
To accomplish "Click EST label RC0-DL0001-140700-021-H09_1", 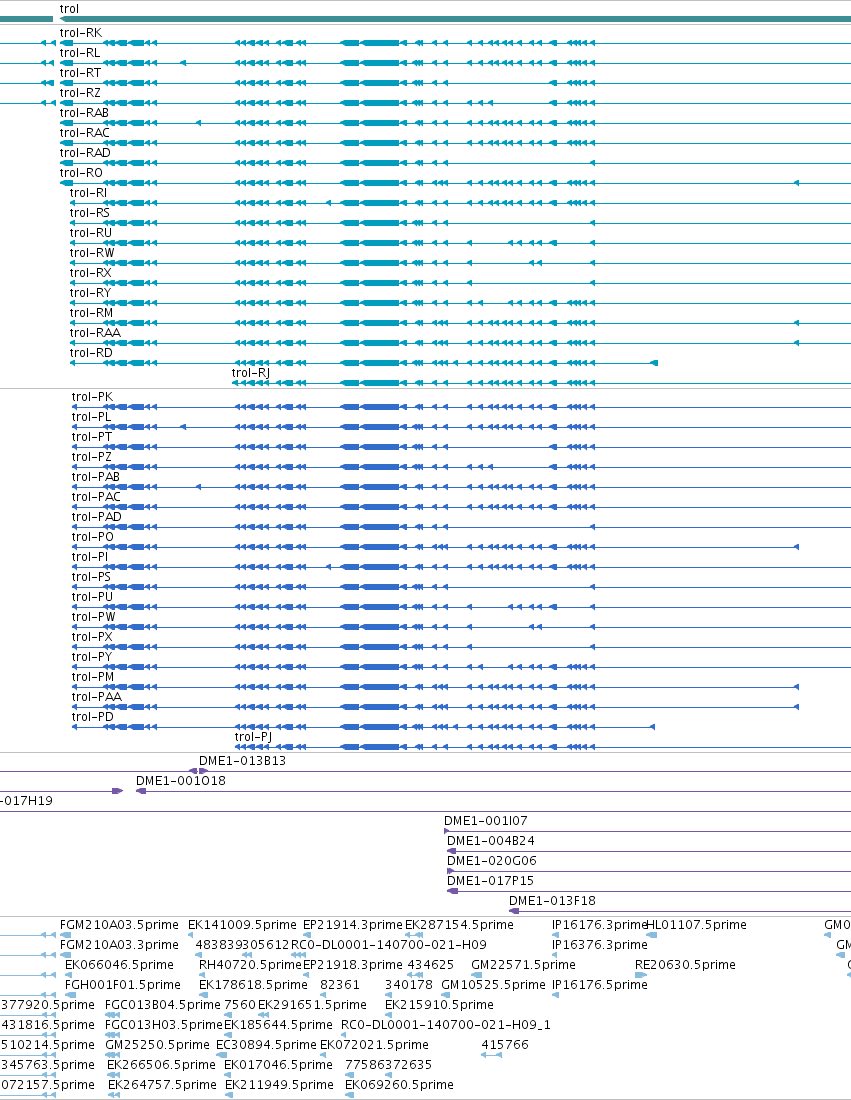I will (x=445, y=1025).
